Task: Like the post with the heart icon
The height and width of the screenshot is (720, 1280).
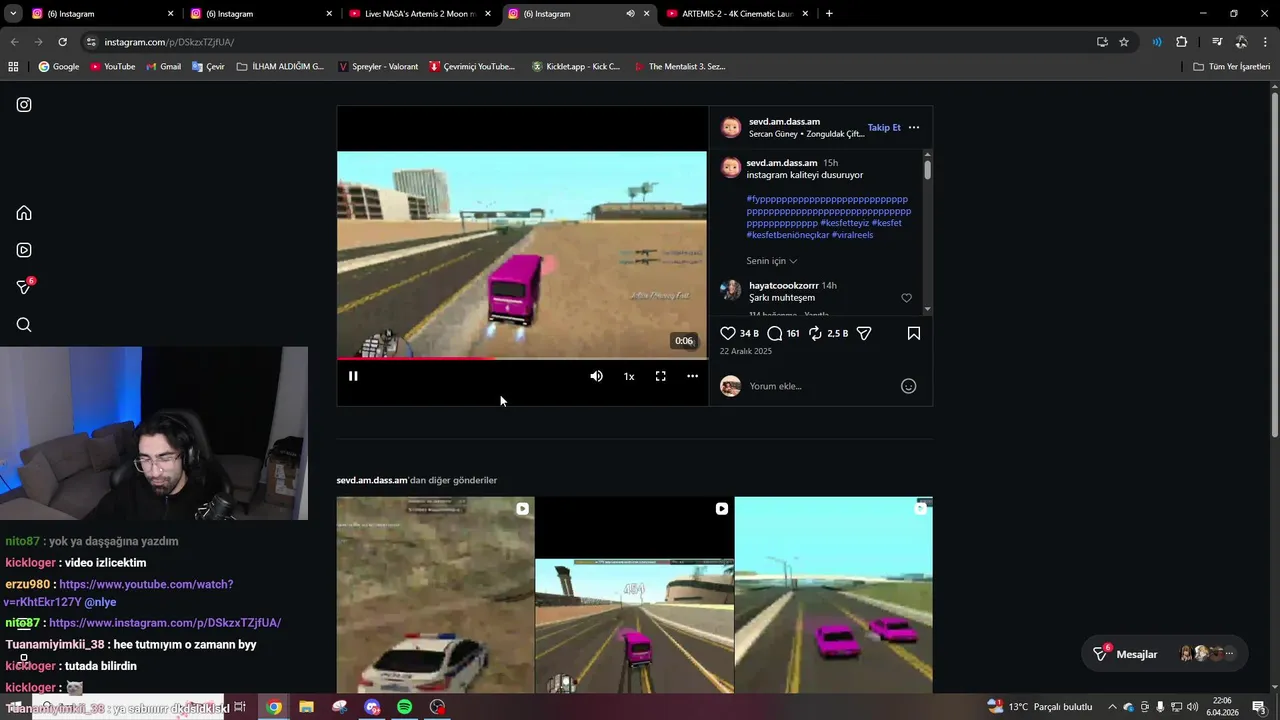Action: (728, 333)
